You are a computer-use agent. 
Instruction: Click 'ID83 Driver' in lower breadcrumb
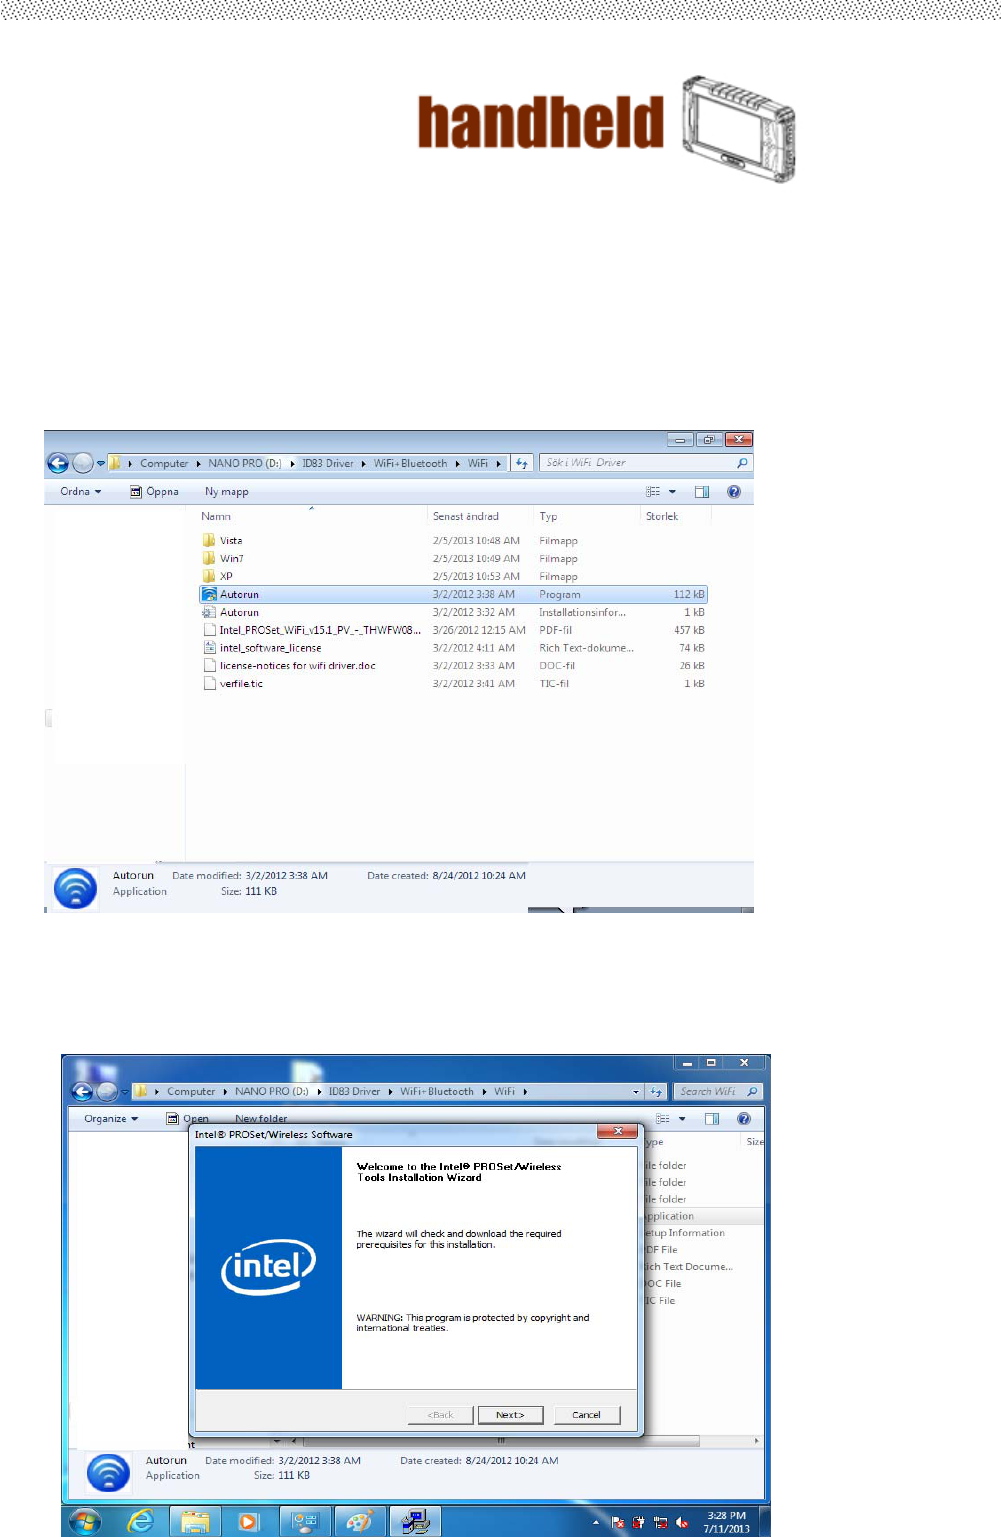pyautogui.click(x=354, y=1091)
